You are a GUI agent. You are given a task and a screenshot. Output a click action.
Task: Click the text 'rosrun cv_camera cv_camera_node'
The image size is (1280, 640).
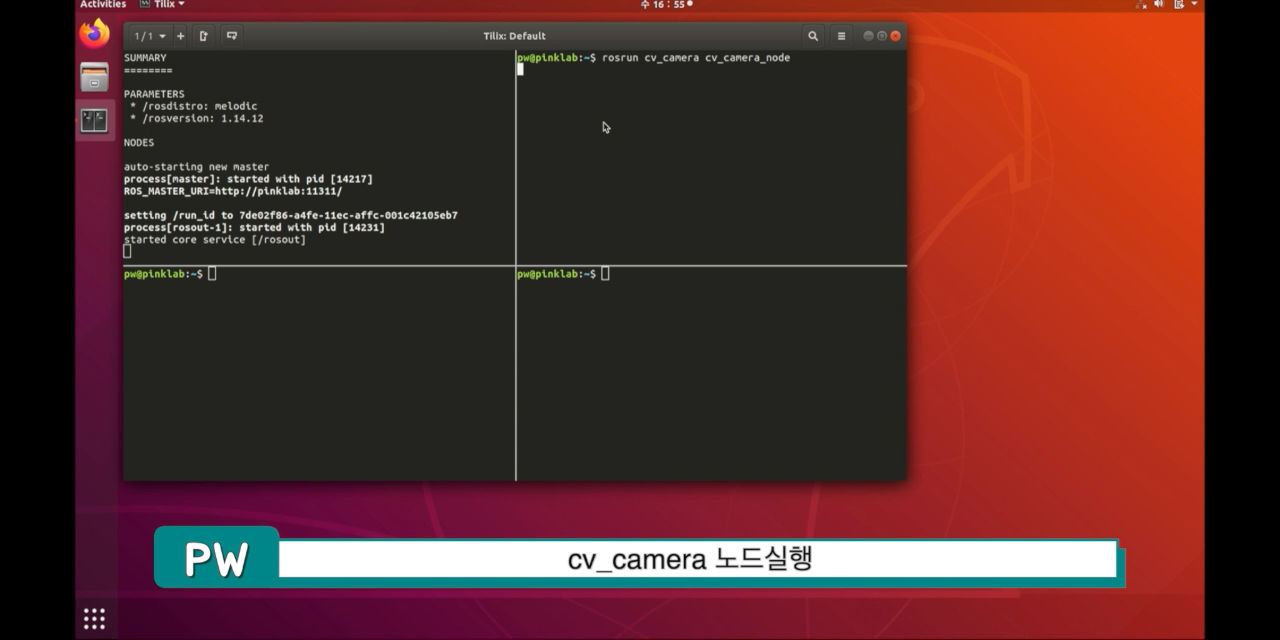(x=696, y=58)
